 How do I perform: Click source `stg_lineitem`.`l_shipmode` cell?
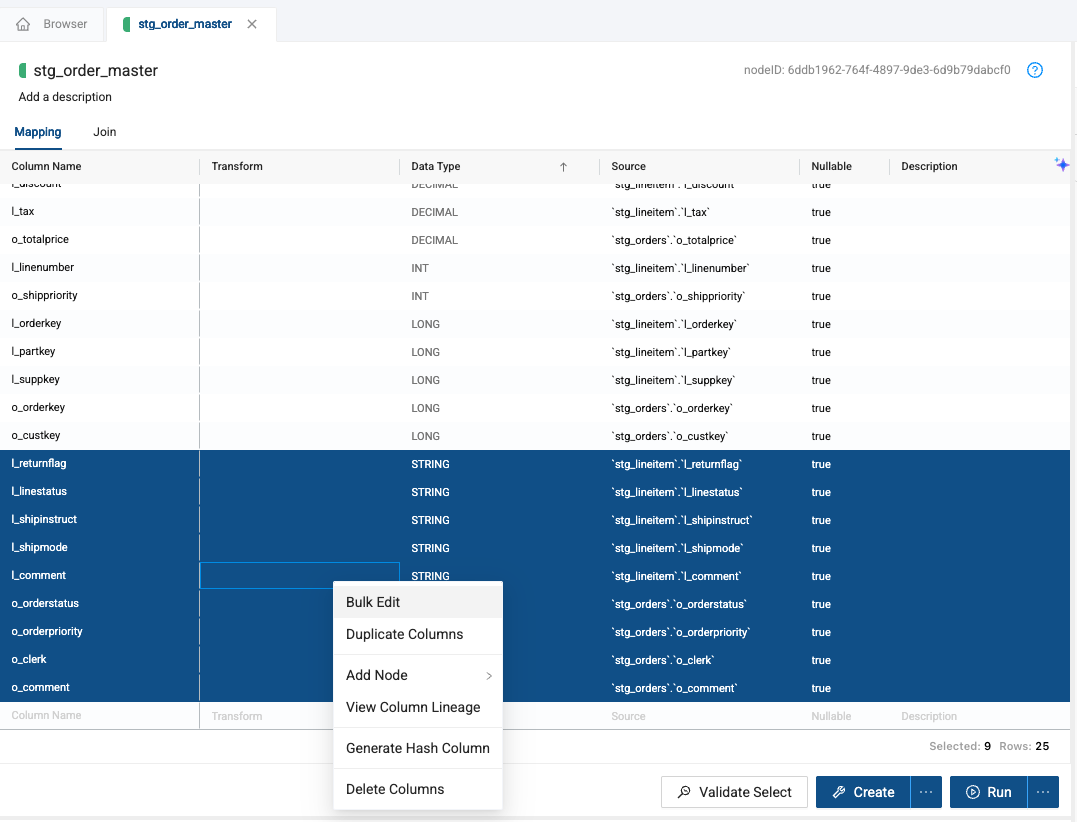click(677, 548)
